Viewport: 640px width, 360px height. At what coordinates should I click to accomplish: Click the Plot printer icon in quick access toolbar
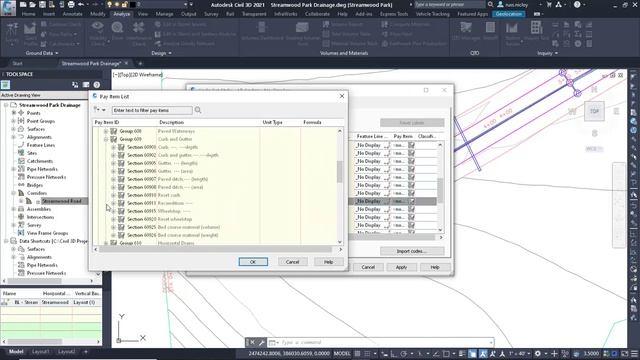click(71, 5)
